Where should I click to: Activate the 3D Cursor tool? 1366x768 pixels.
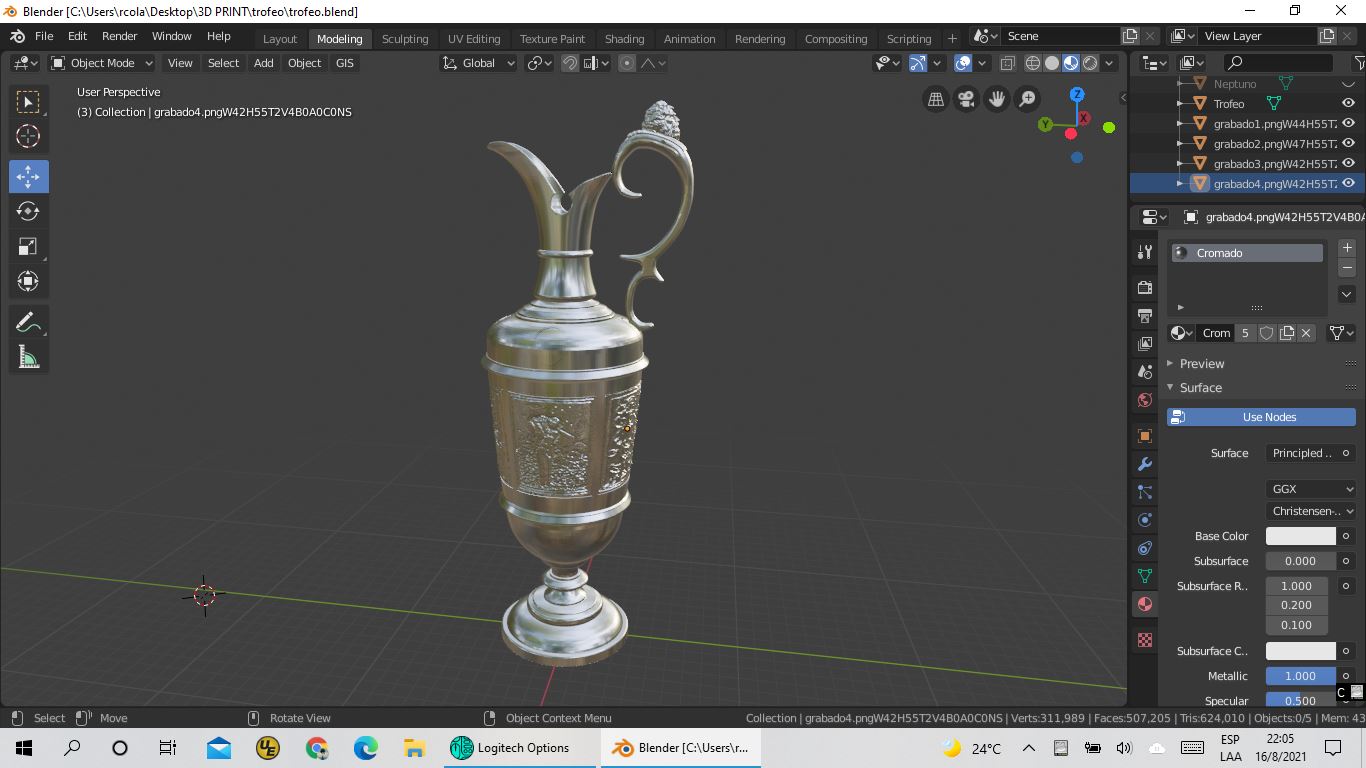point(28,136)
